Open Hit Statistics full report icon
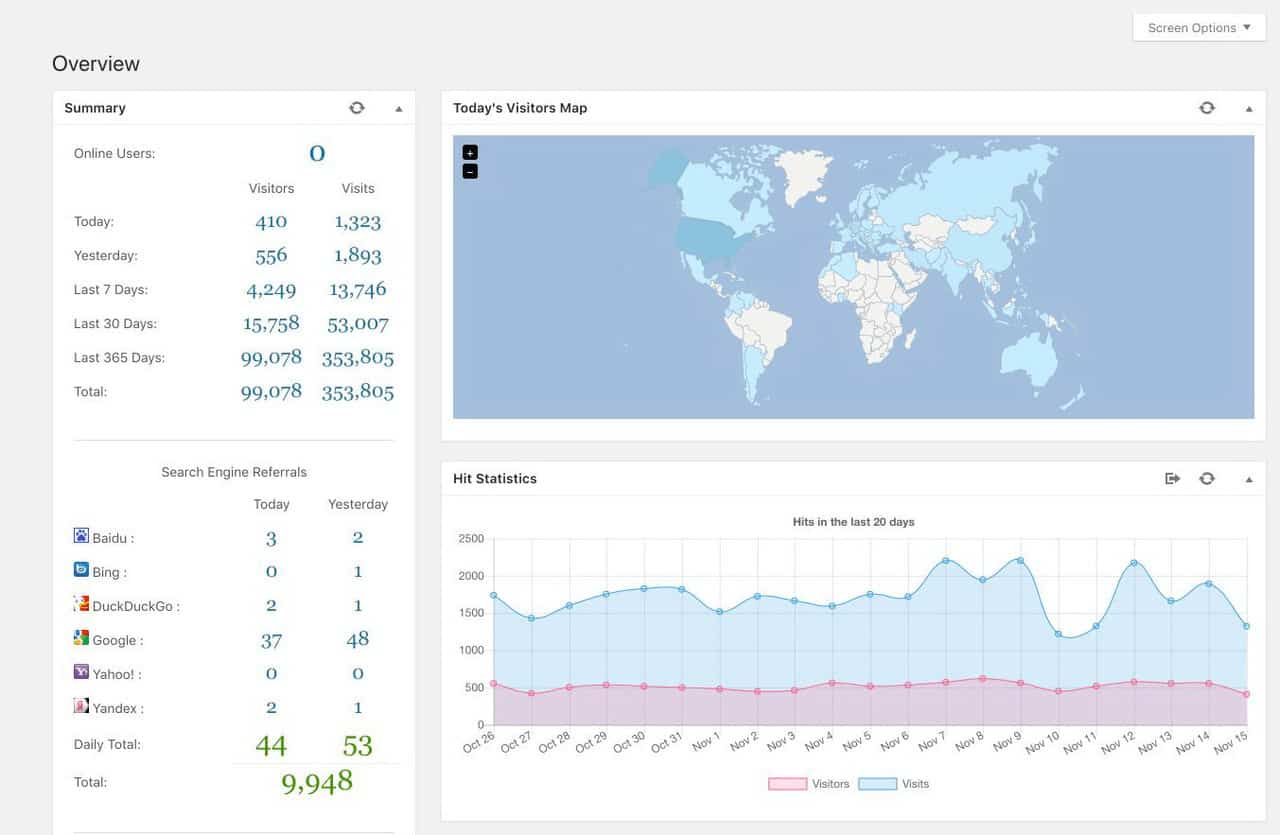 1173,479
